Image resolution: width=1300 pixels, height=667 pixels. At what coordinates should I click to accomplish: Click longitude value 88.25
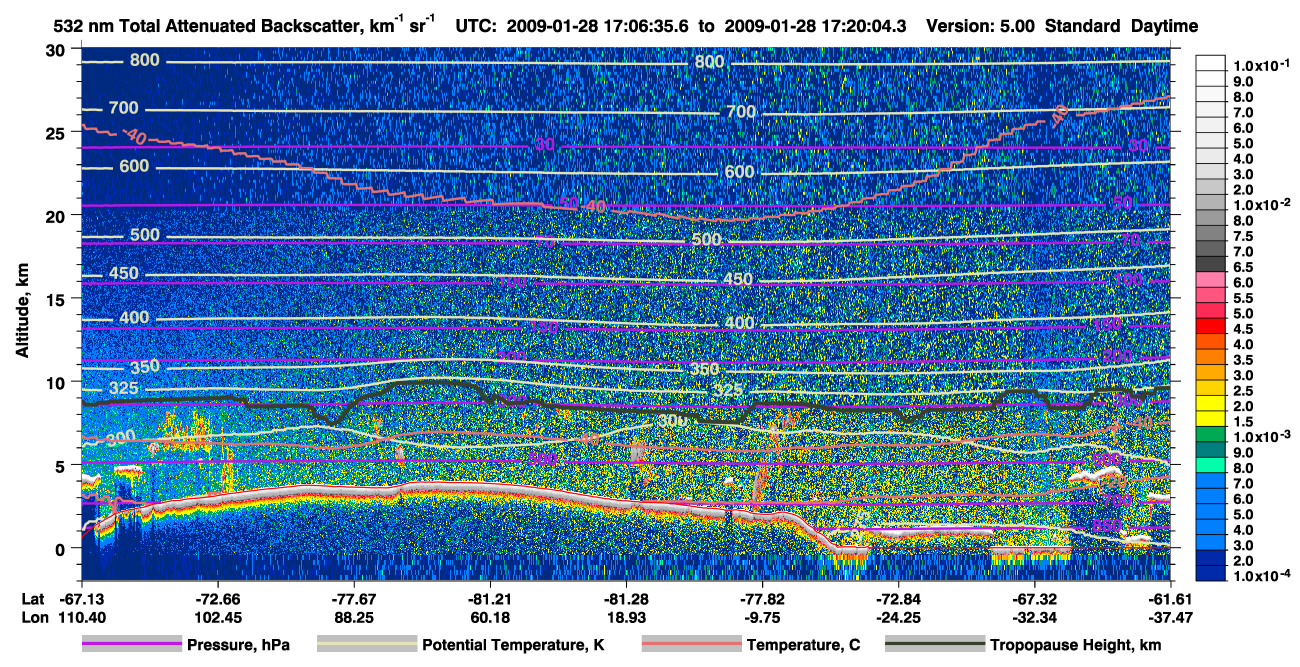[353, 617]
